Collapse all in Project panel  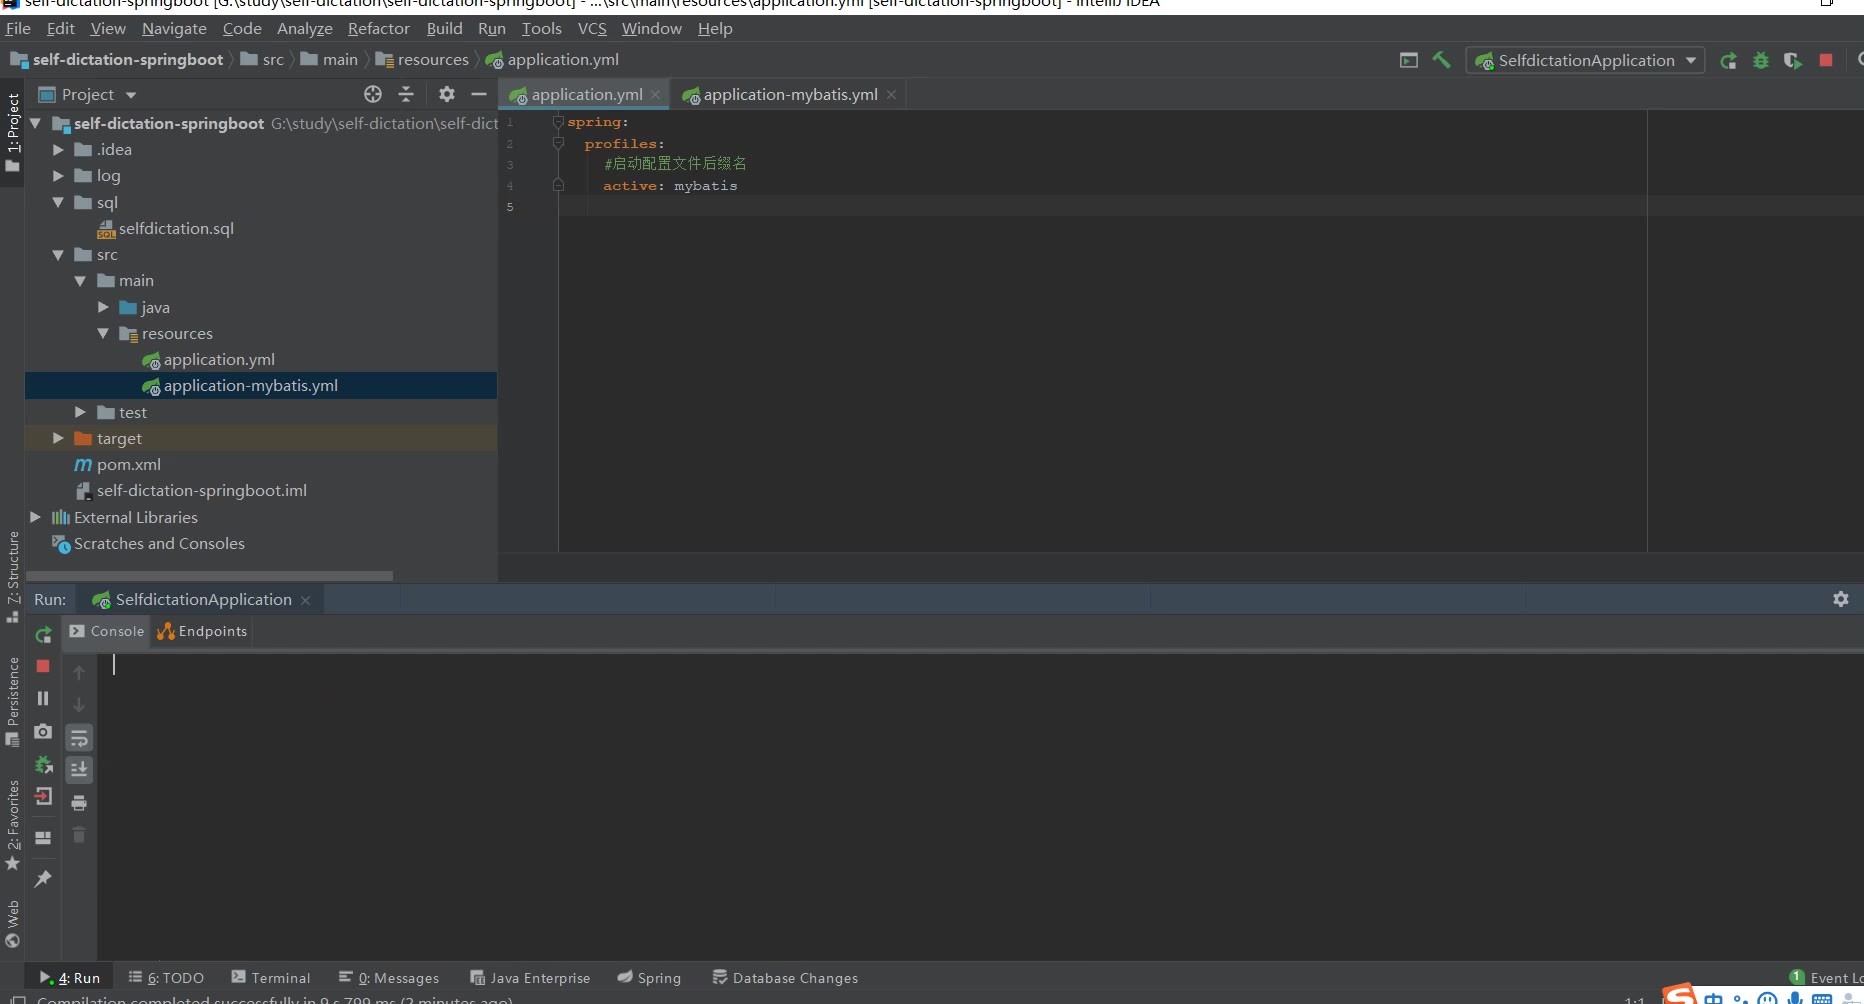click(406, 94)
